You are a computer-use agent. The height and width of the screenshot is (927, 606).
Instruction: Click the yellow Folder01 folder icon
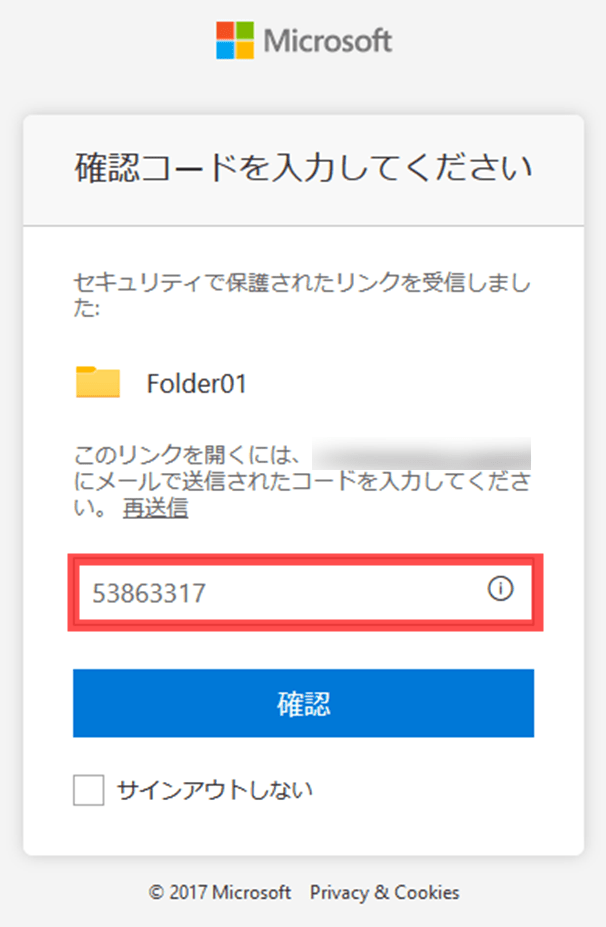pyautogui.click(x=98, y=382)
